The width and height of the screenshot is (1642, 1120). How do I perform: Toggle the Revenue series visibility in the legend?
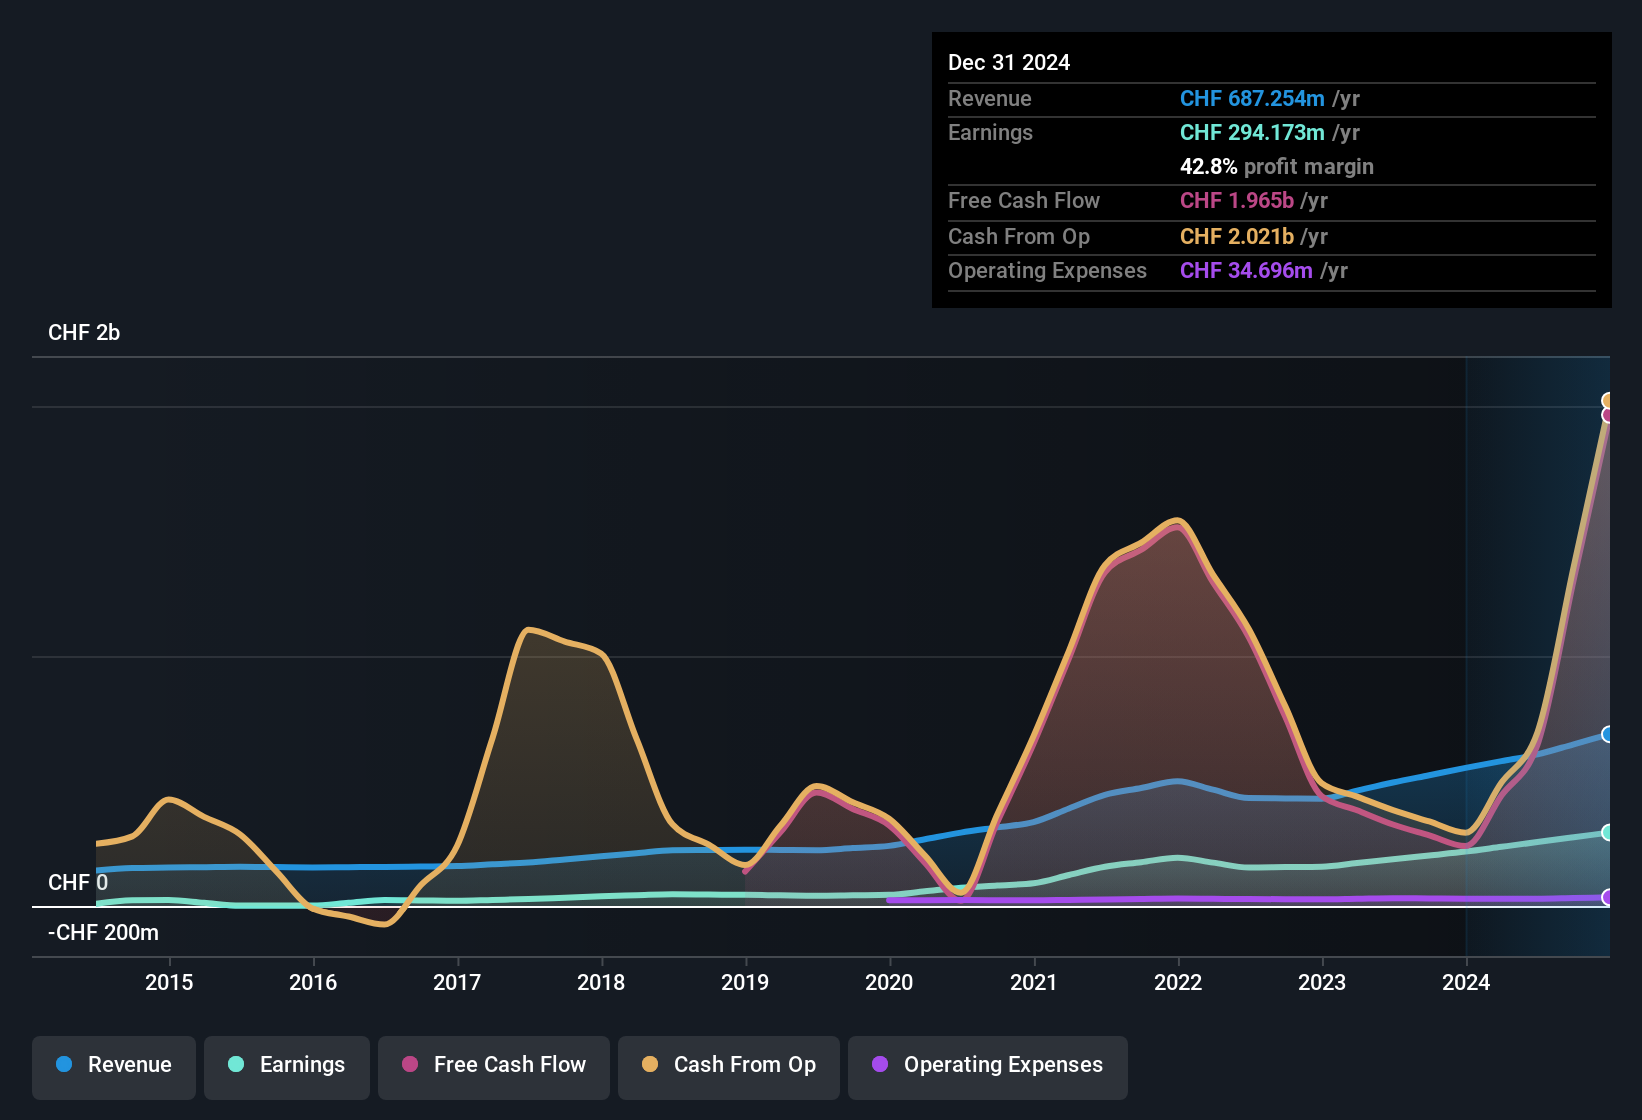click(x=113, y=1065)
